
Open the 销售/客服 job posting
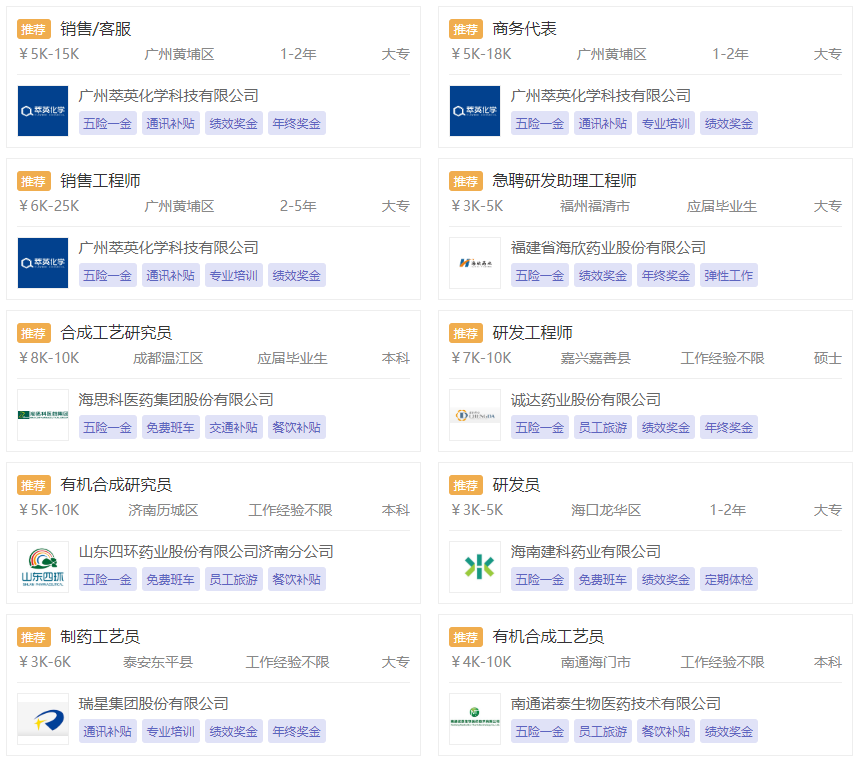click(95, 29)
